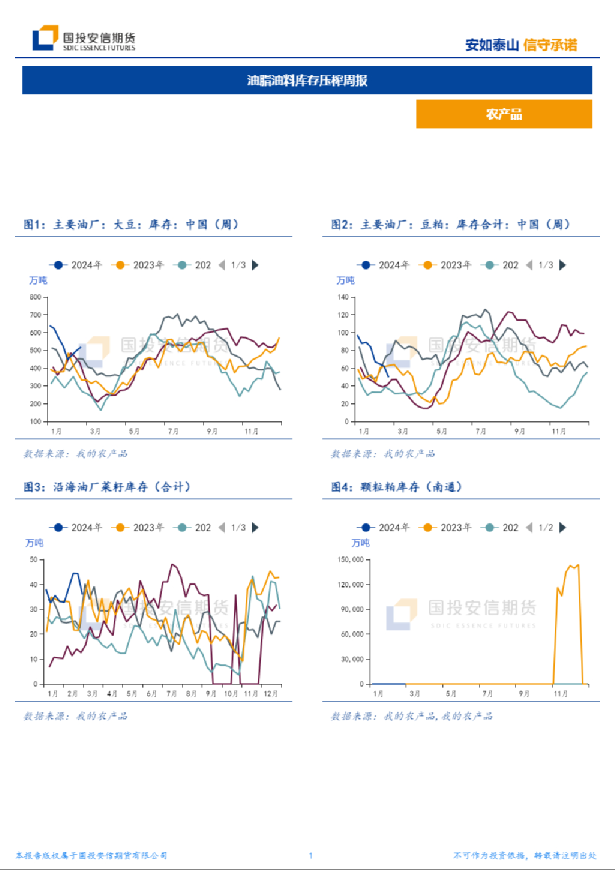The width and height of the screenshot is (615, 870).
Task: Advance legend page in pellet meal Nantong chart
Action: [564, 527]
